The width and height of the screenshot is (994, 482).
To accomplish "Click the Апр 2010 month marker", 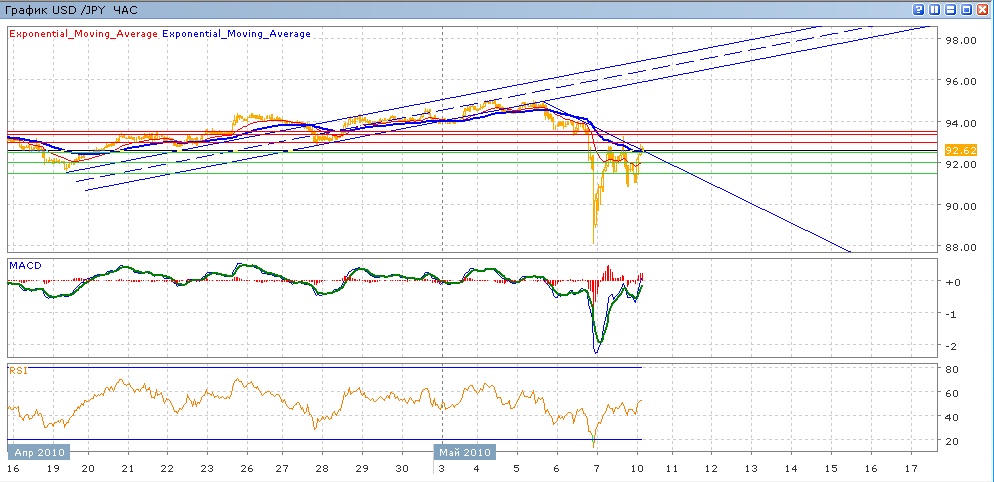I will 40,451.
